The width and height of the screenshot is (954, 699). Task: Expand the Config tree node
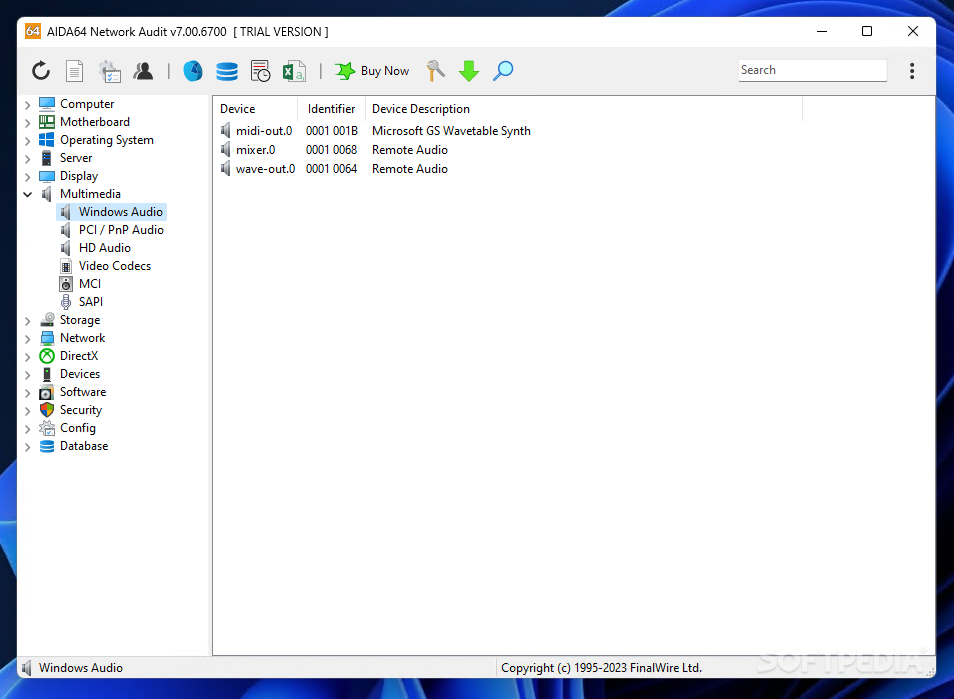[27, 429]
